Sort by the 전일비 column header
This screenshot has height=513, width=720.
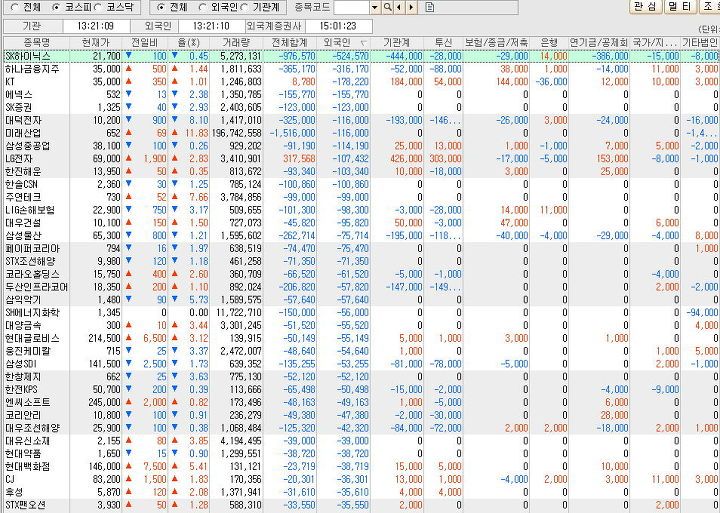pyautogui.click(x=145, y=43)
